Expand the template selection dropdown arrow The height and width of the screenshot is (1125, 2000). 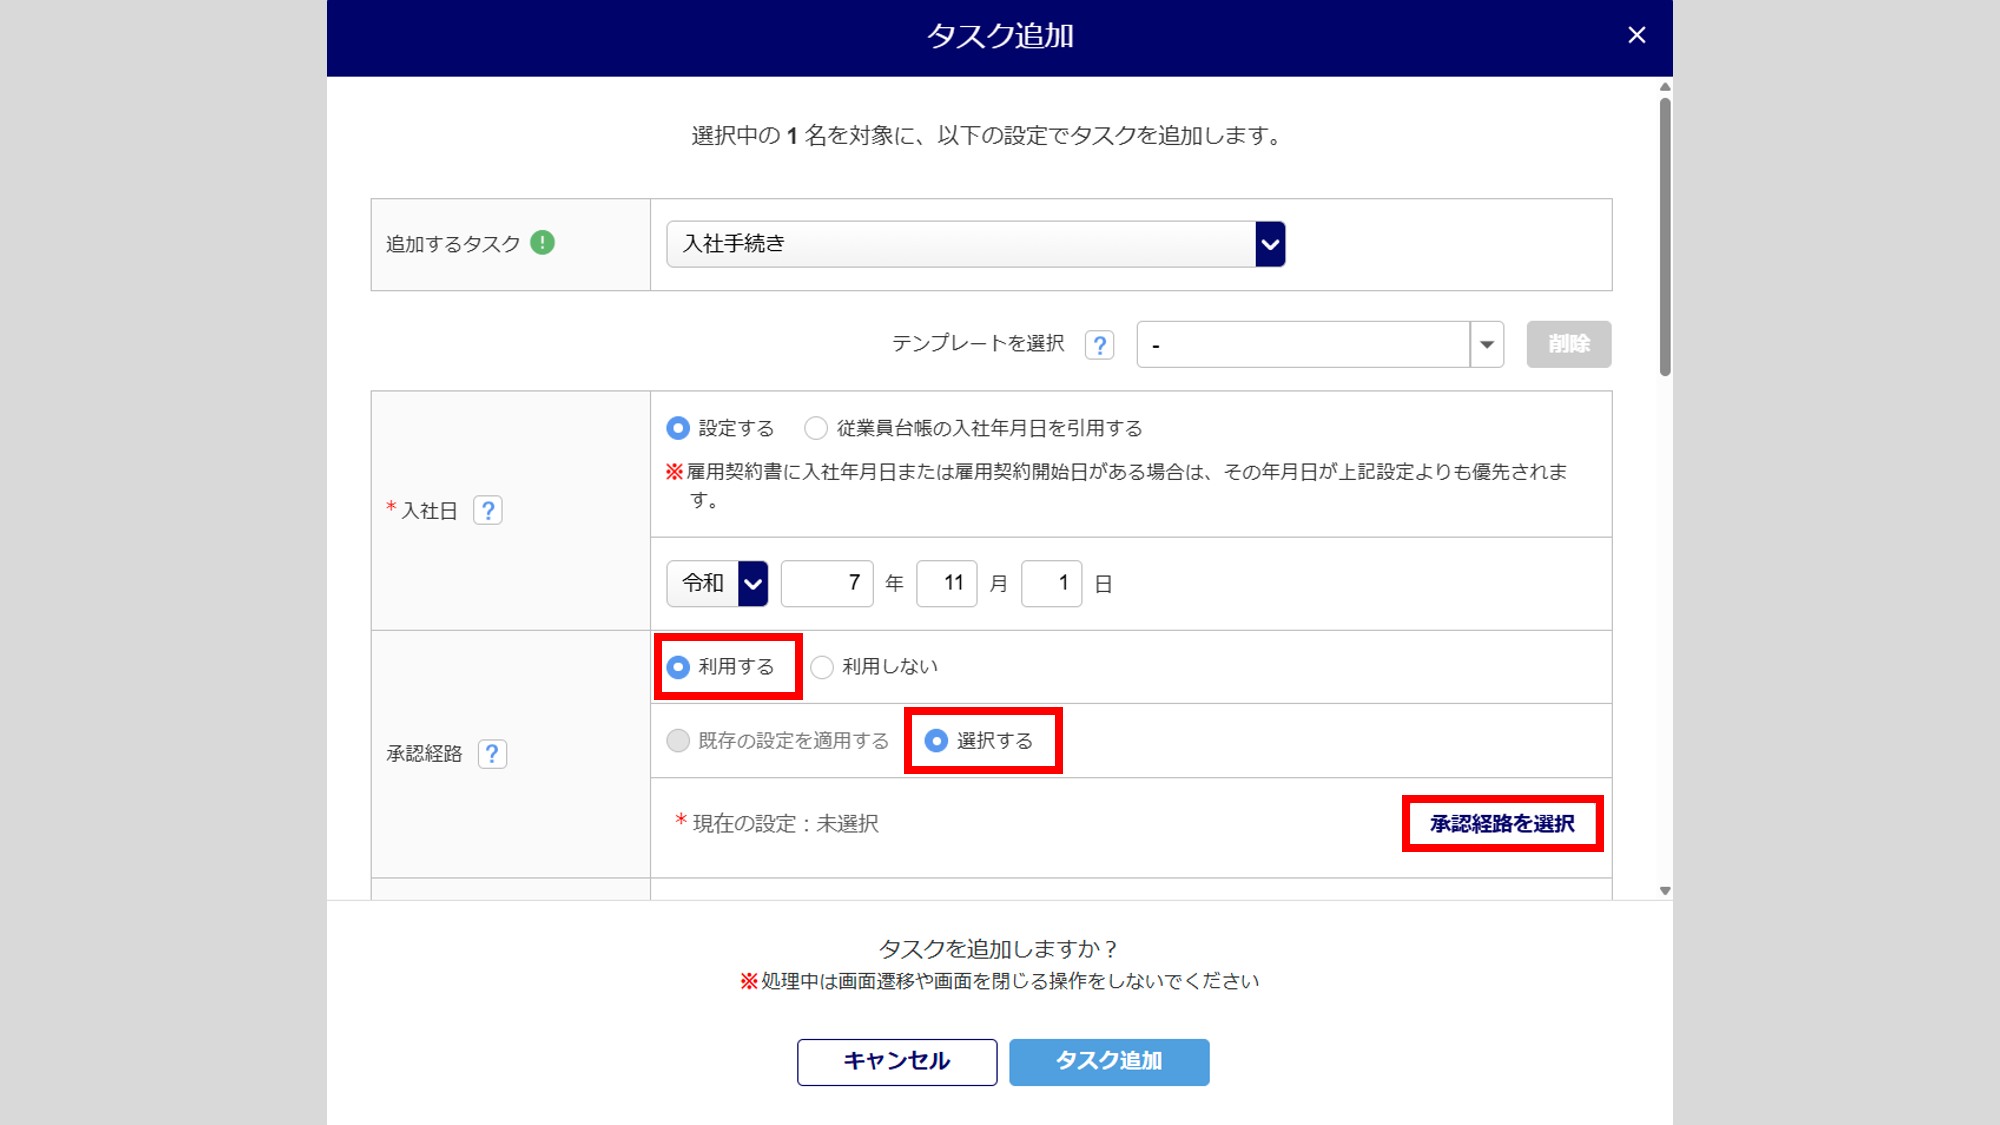pyautogui.click(x=1486, y=345)
